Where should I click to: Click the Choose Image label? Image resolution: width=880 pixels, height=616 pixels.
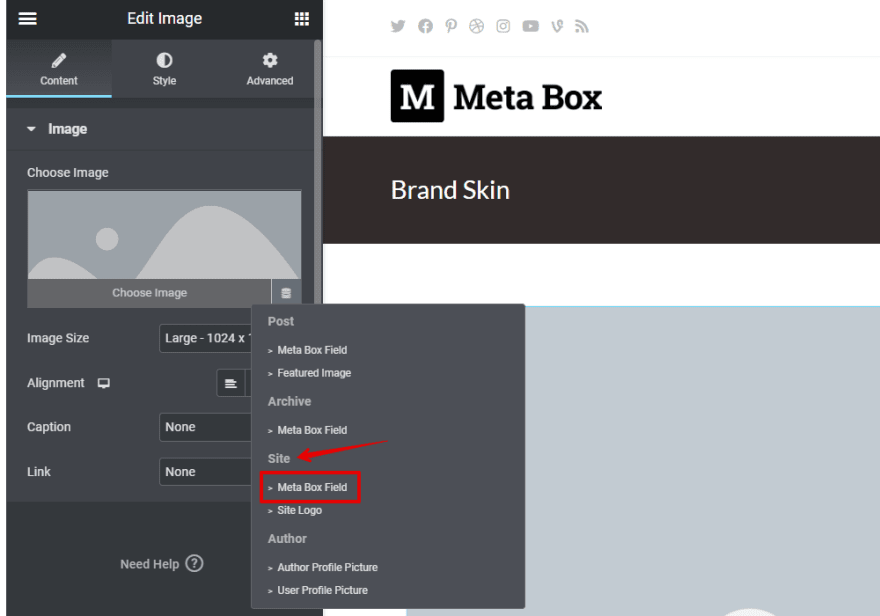click(x=68, y=173)
